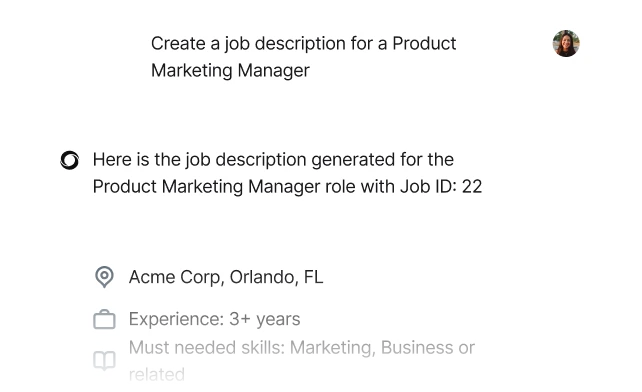This screenshot has width=642, height=392.
Task: Click the "Orlando, FL" location text
Action: [x=276, y=277]
